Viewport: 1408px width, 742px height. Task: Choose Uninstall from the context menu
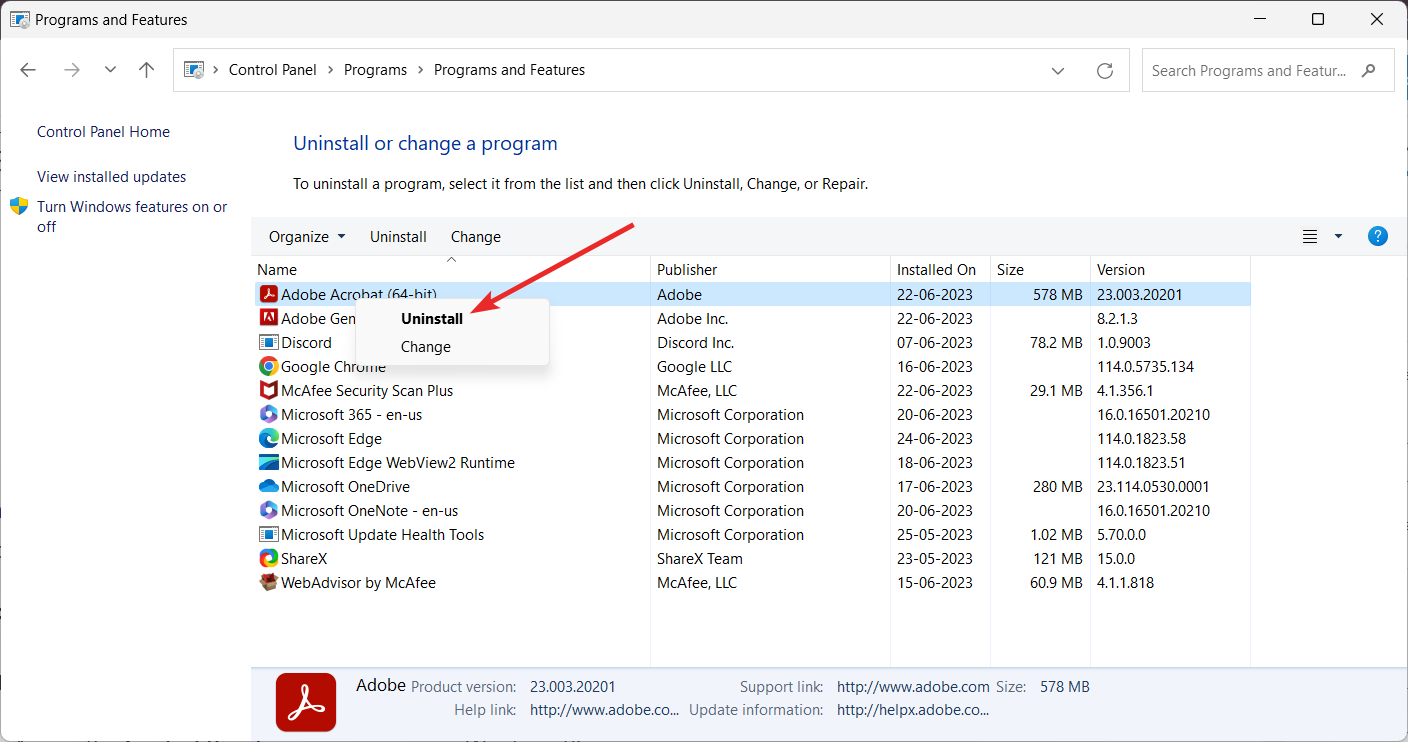[x=432, y=319]
